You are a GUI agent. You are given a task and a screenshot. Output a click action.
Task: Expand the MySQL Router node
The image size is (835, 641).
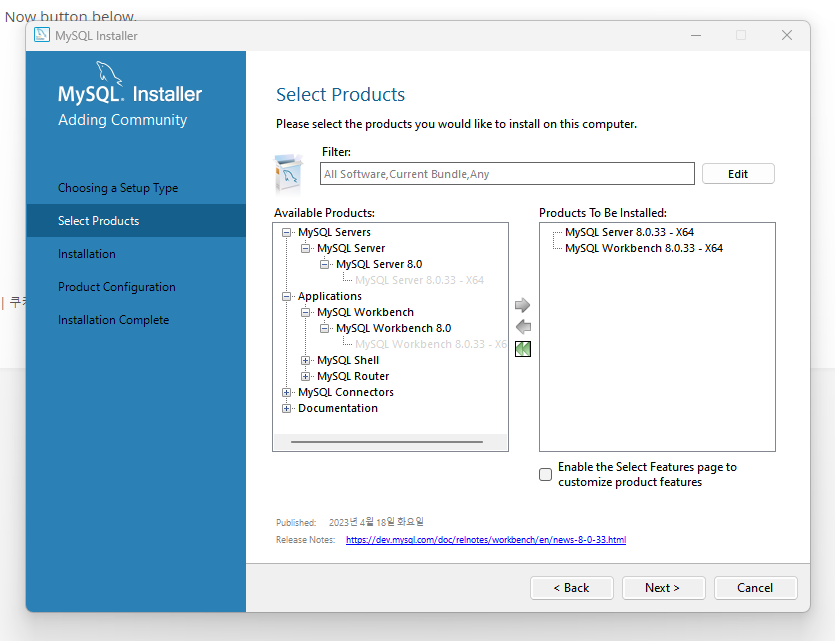[305, 376]
